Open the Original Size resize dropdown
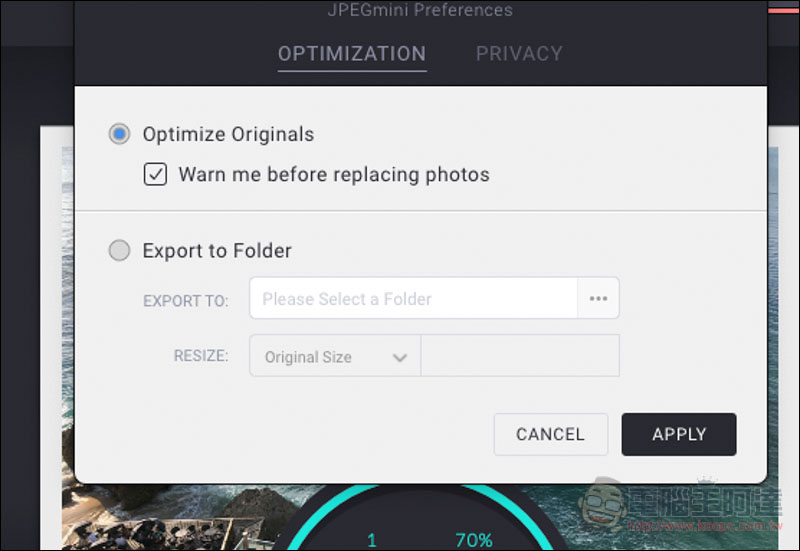The image size is (800, 551). (335, 356)
